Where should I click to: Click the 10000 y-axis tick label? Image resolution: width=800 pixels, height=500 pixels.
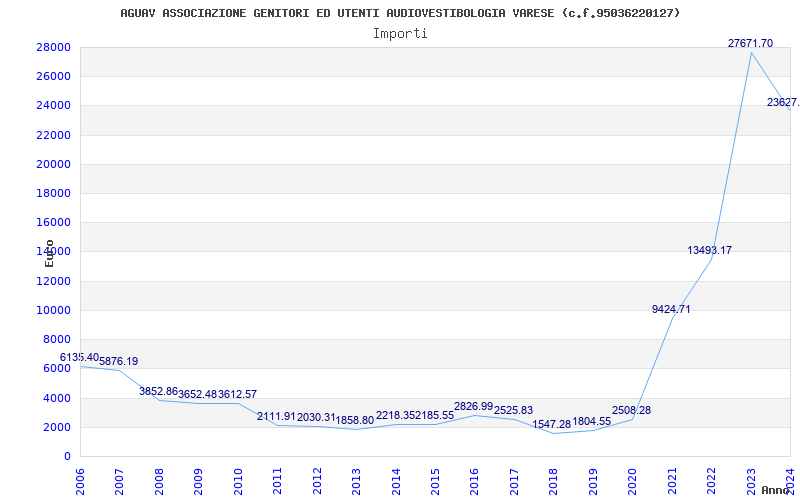click(x=53, y=310)
